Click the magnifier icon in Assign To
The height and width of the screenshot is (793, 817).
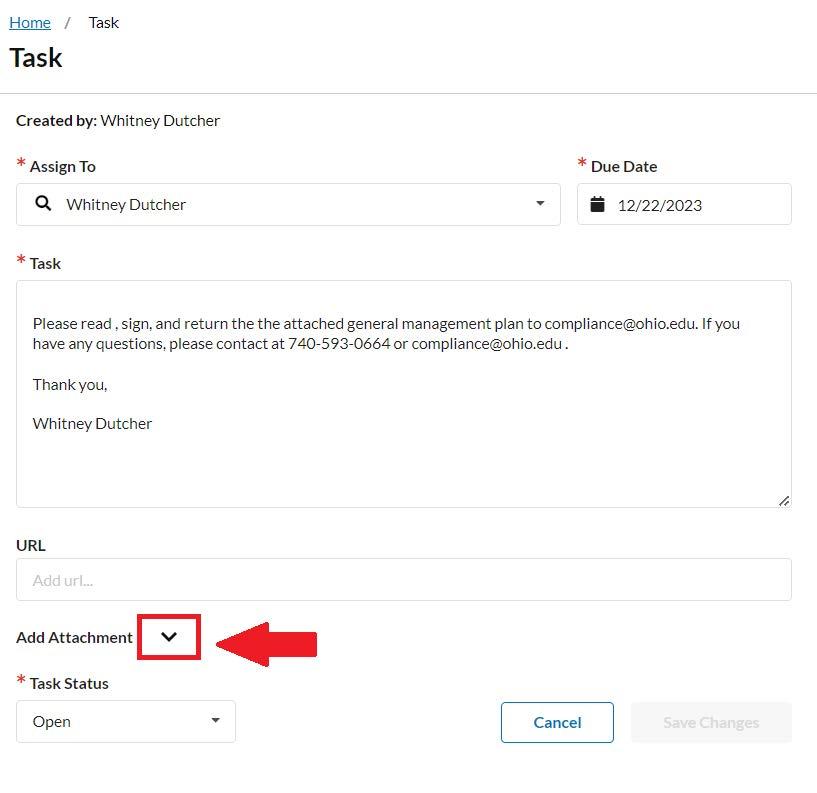click(x=43, y=204)
